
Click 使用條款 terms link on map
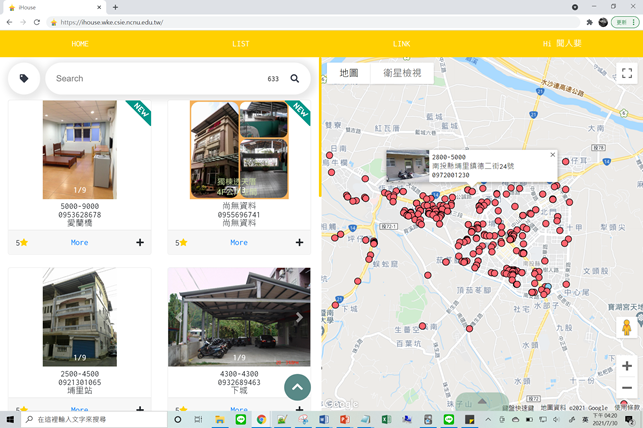[x=627, y=408]
